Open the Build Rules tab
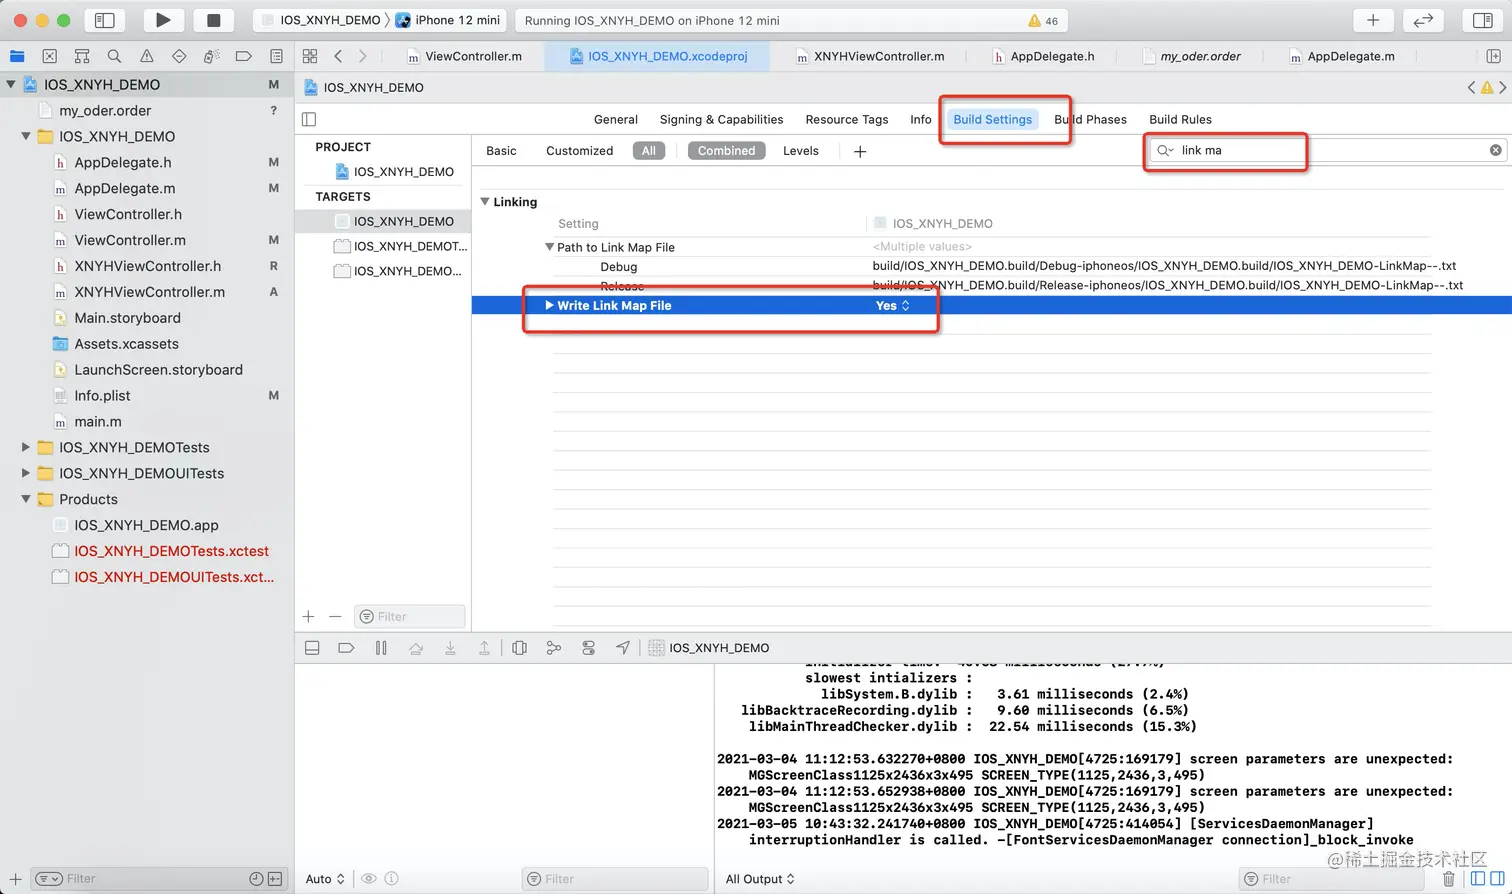Screen dimensions: 1512x894 (x=1180, y=119)
